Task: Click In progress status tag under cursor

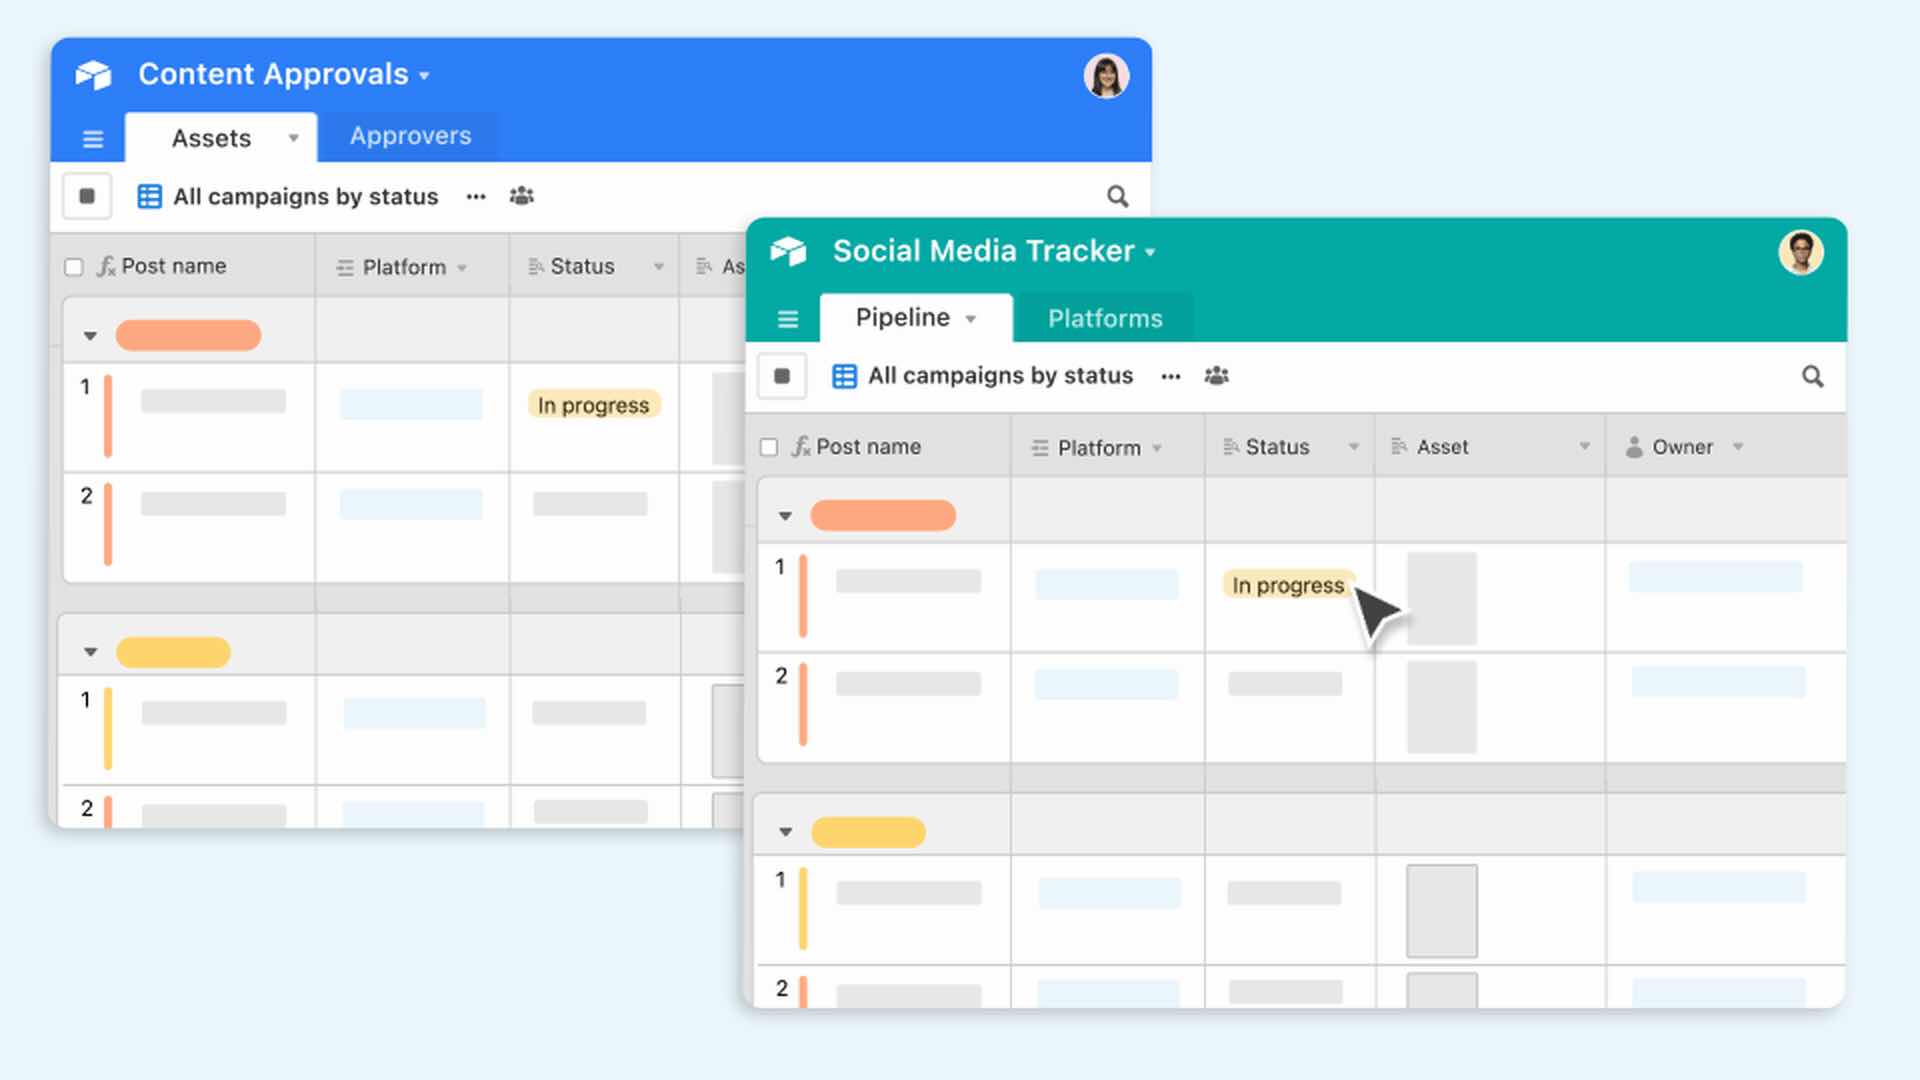Action: click(x=1287, y=585)
